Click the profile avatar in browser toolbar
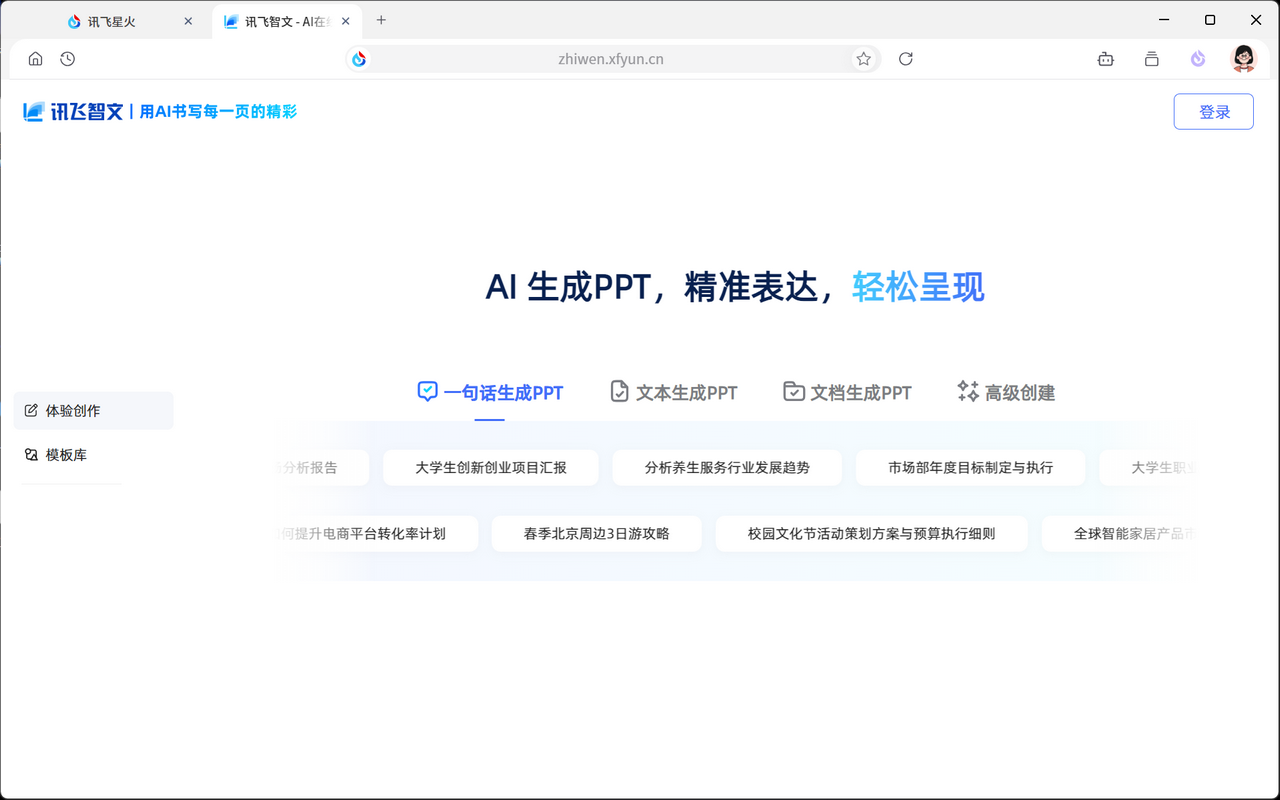The width and height of the screenshot is (1280, 800). [1242, 59]
